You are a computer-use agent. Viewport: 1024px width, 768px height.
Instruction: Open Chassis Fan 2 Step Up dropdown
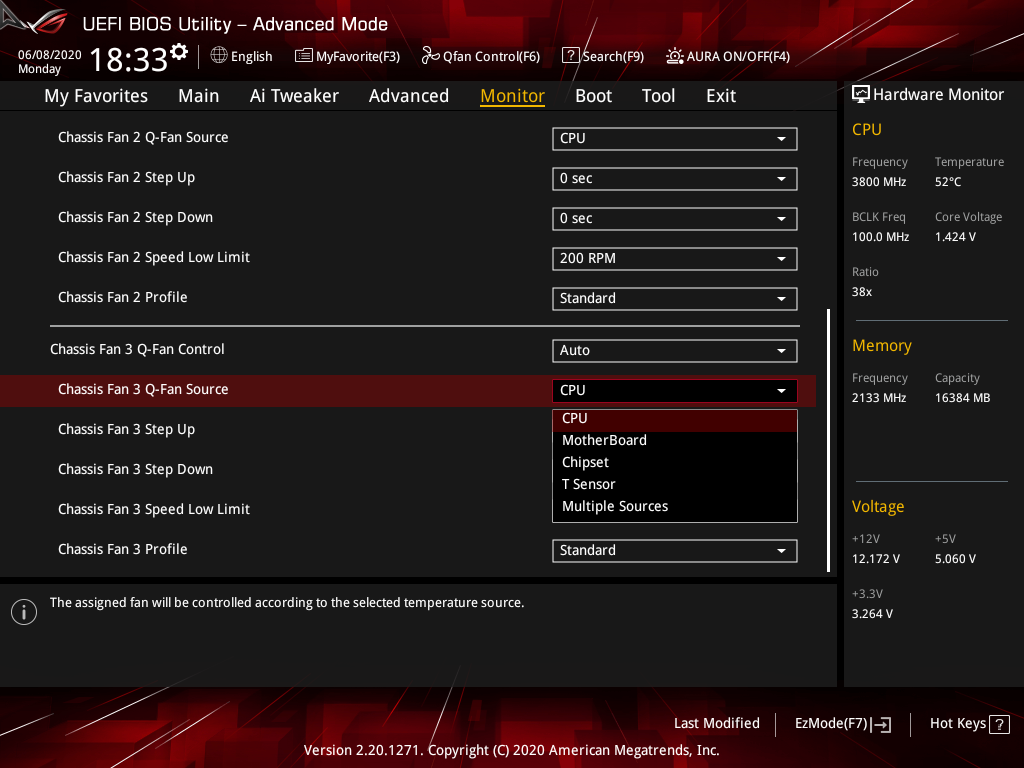[675, 178]
